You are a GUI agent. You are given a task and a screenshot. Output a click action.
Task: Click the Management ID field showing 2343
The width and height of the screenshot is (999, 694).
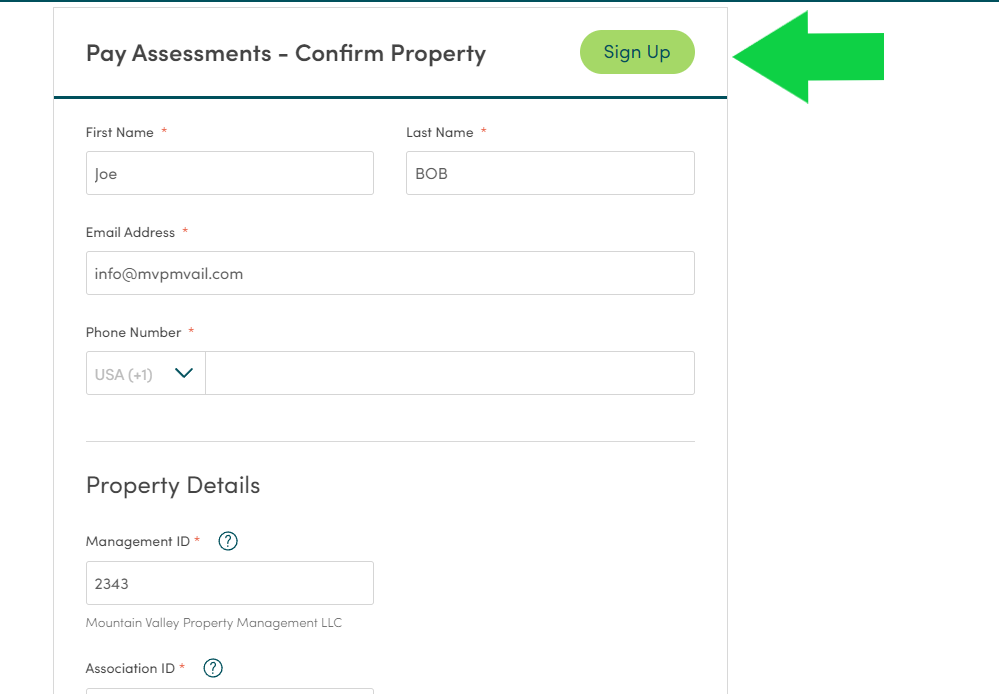pos(230,583)
